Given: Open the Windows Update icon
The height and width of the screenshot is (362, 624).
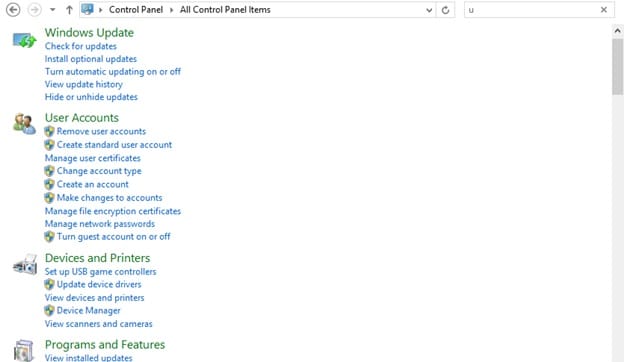Looking at the screenshot, I should (24, 40).
